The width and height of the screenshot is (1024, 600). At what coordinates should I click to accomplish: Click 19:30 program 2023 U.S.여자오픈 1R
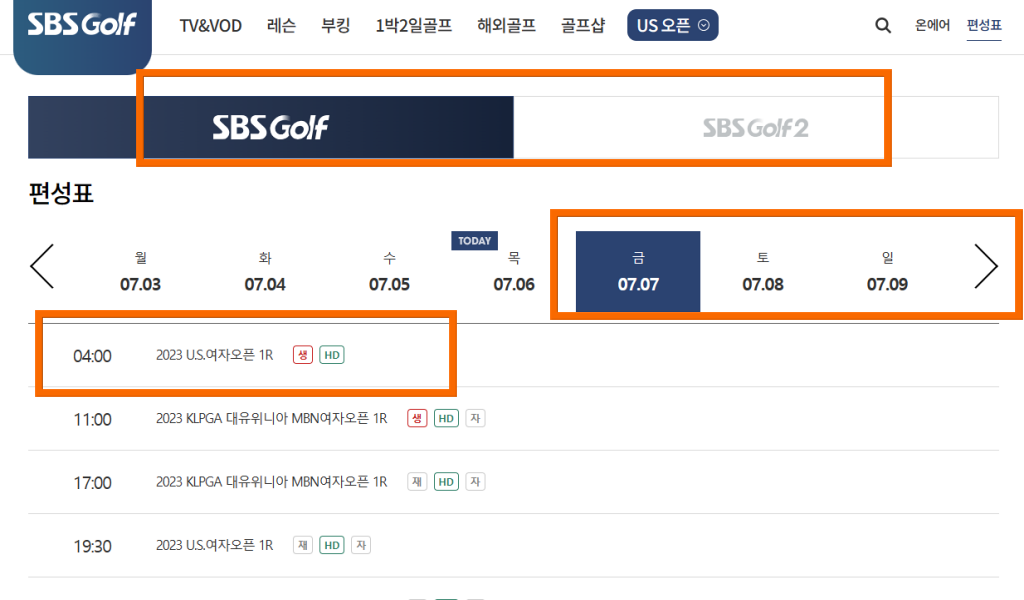pos(214,545)
